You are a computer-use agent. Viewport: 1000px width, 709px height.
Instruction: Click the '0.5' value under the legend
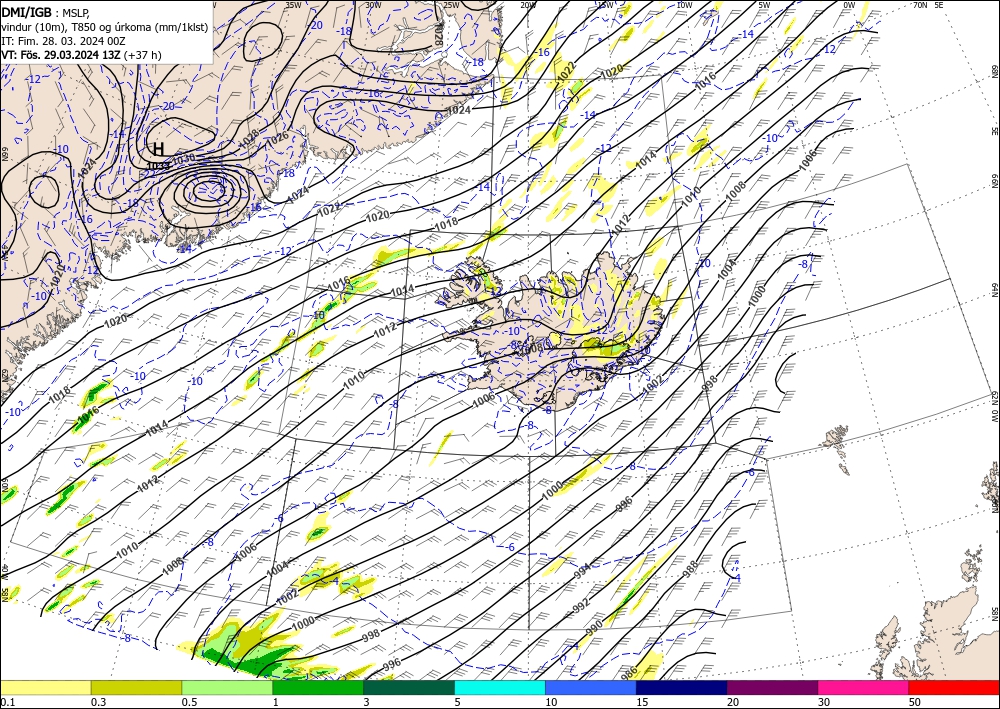coord(189,702)
